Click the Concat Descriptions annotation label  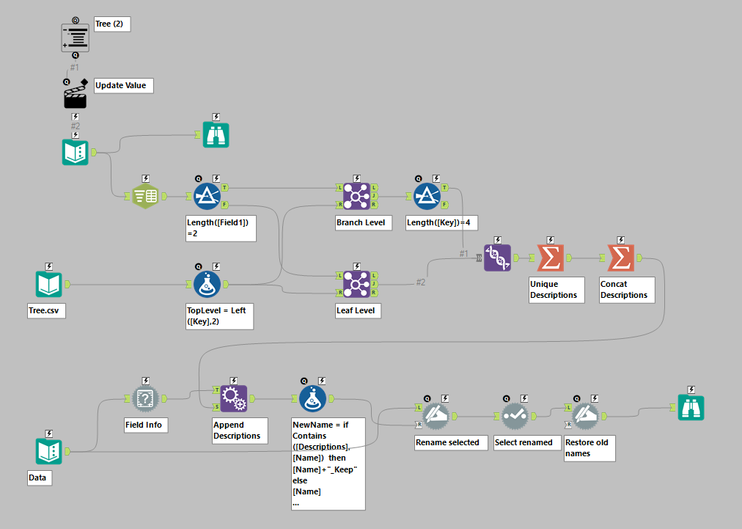click(627, 290)
